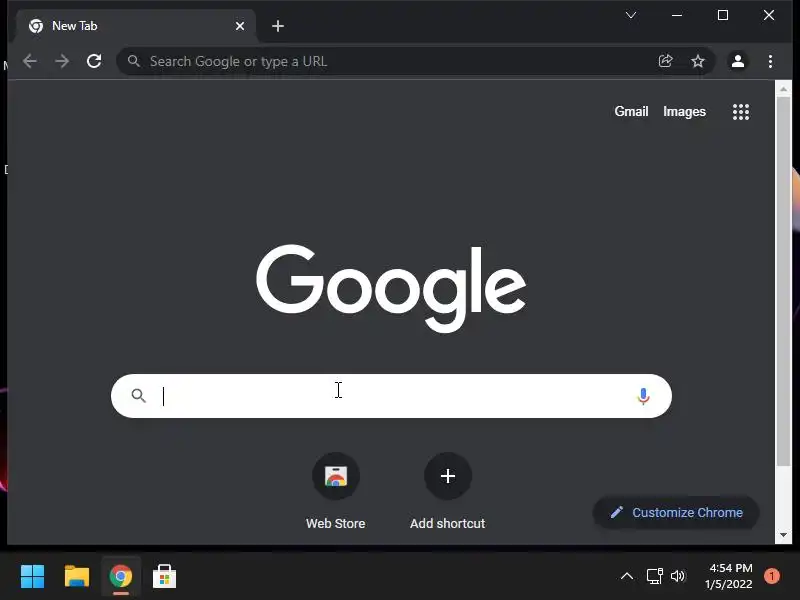Screen dimensions: 800x600
Task: Expand the tab search chevron
Action: tap(631, 15)
